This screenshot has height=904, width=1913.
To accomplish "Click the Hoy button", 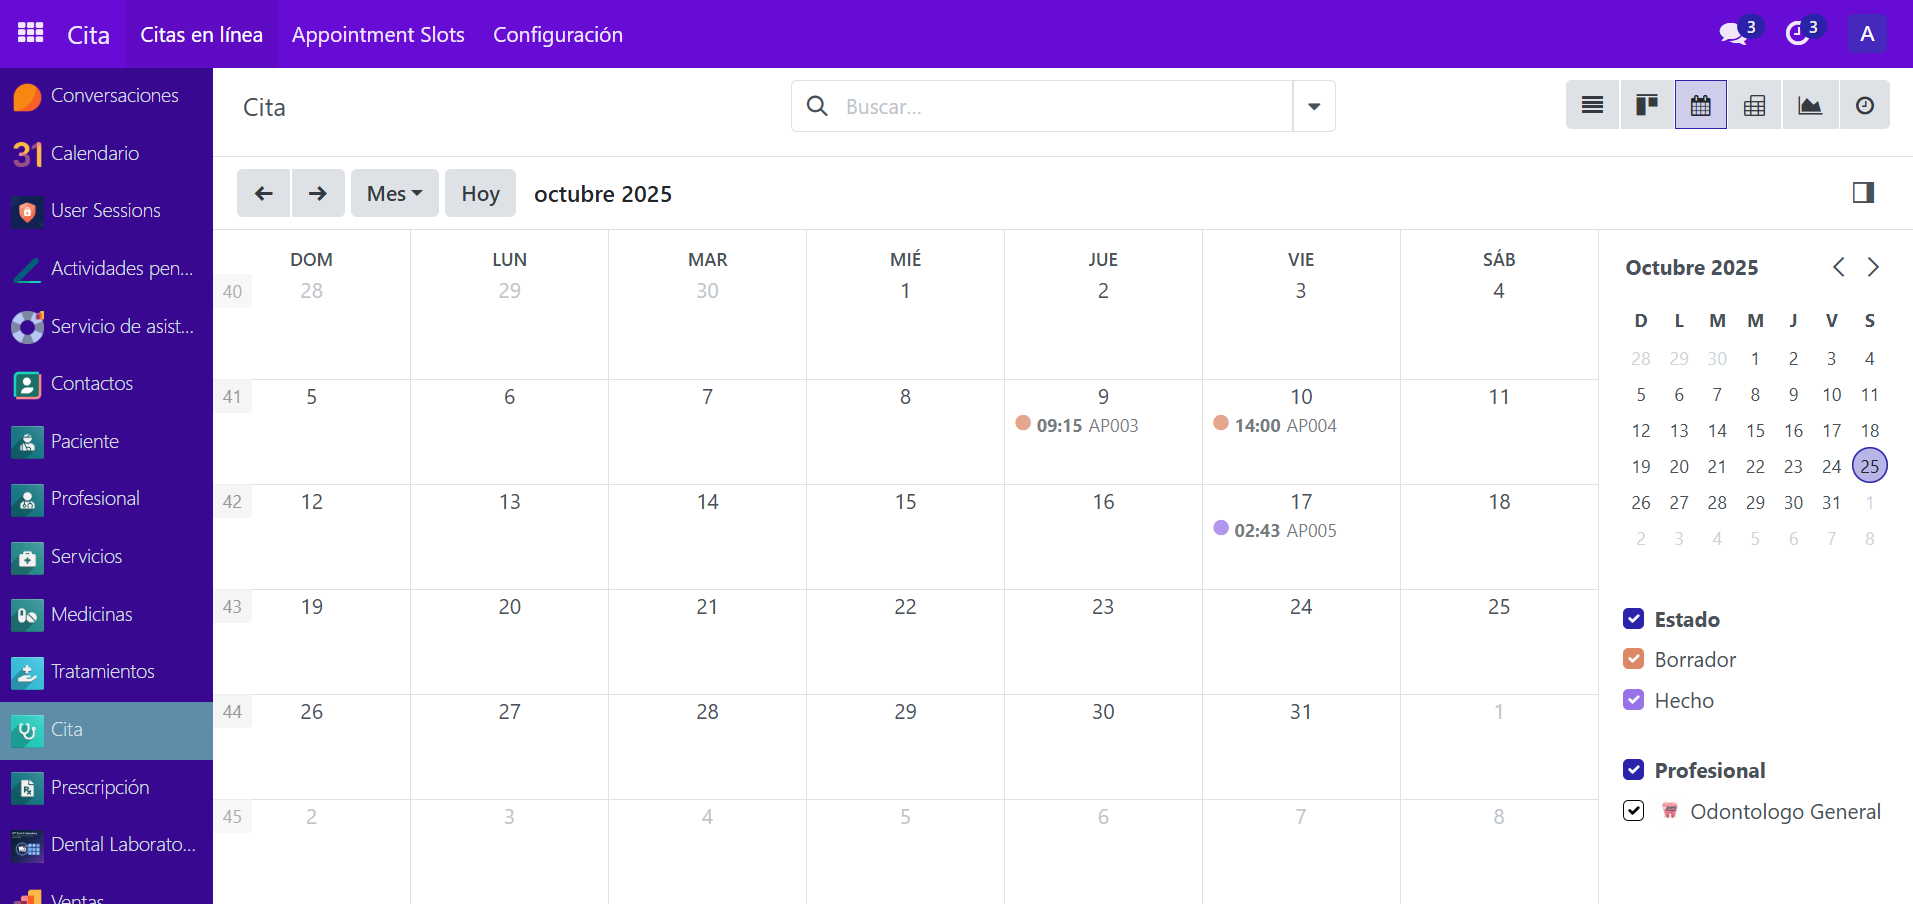I will (x=479, y=193).
